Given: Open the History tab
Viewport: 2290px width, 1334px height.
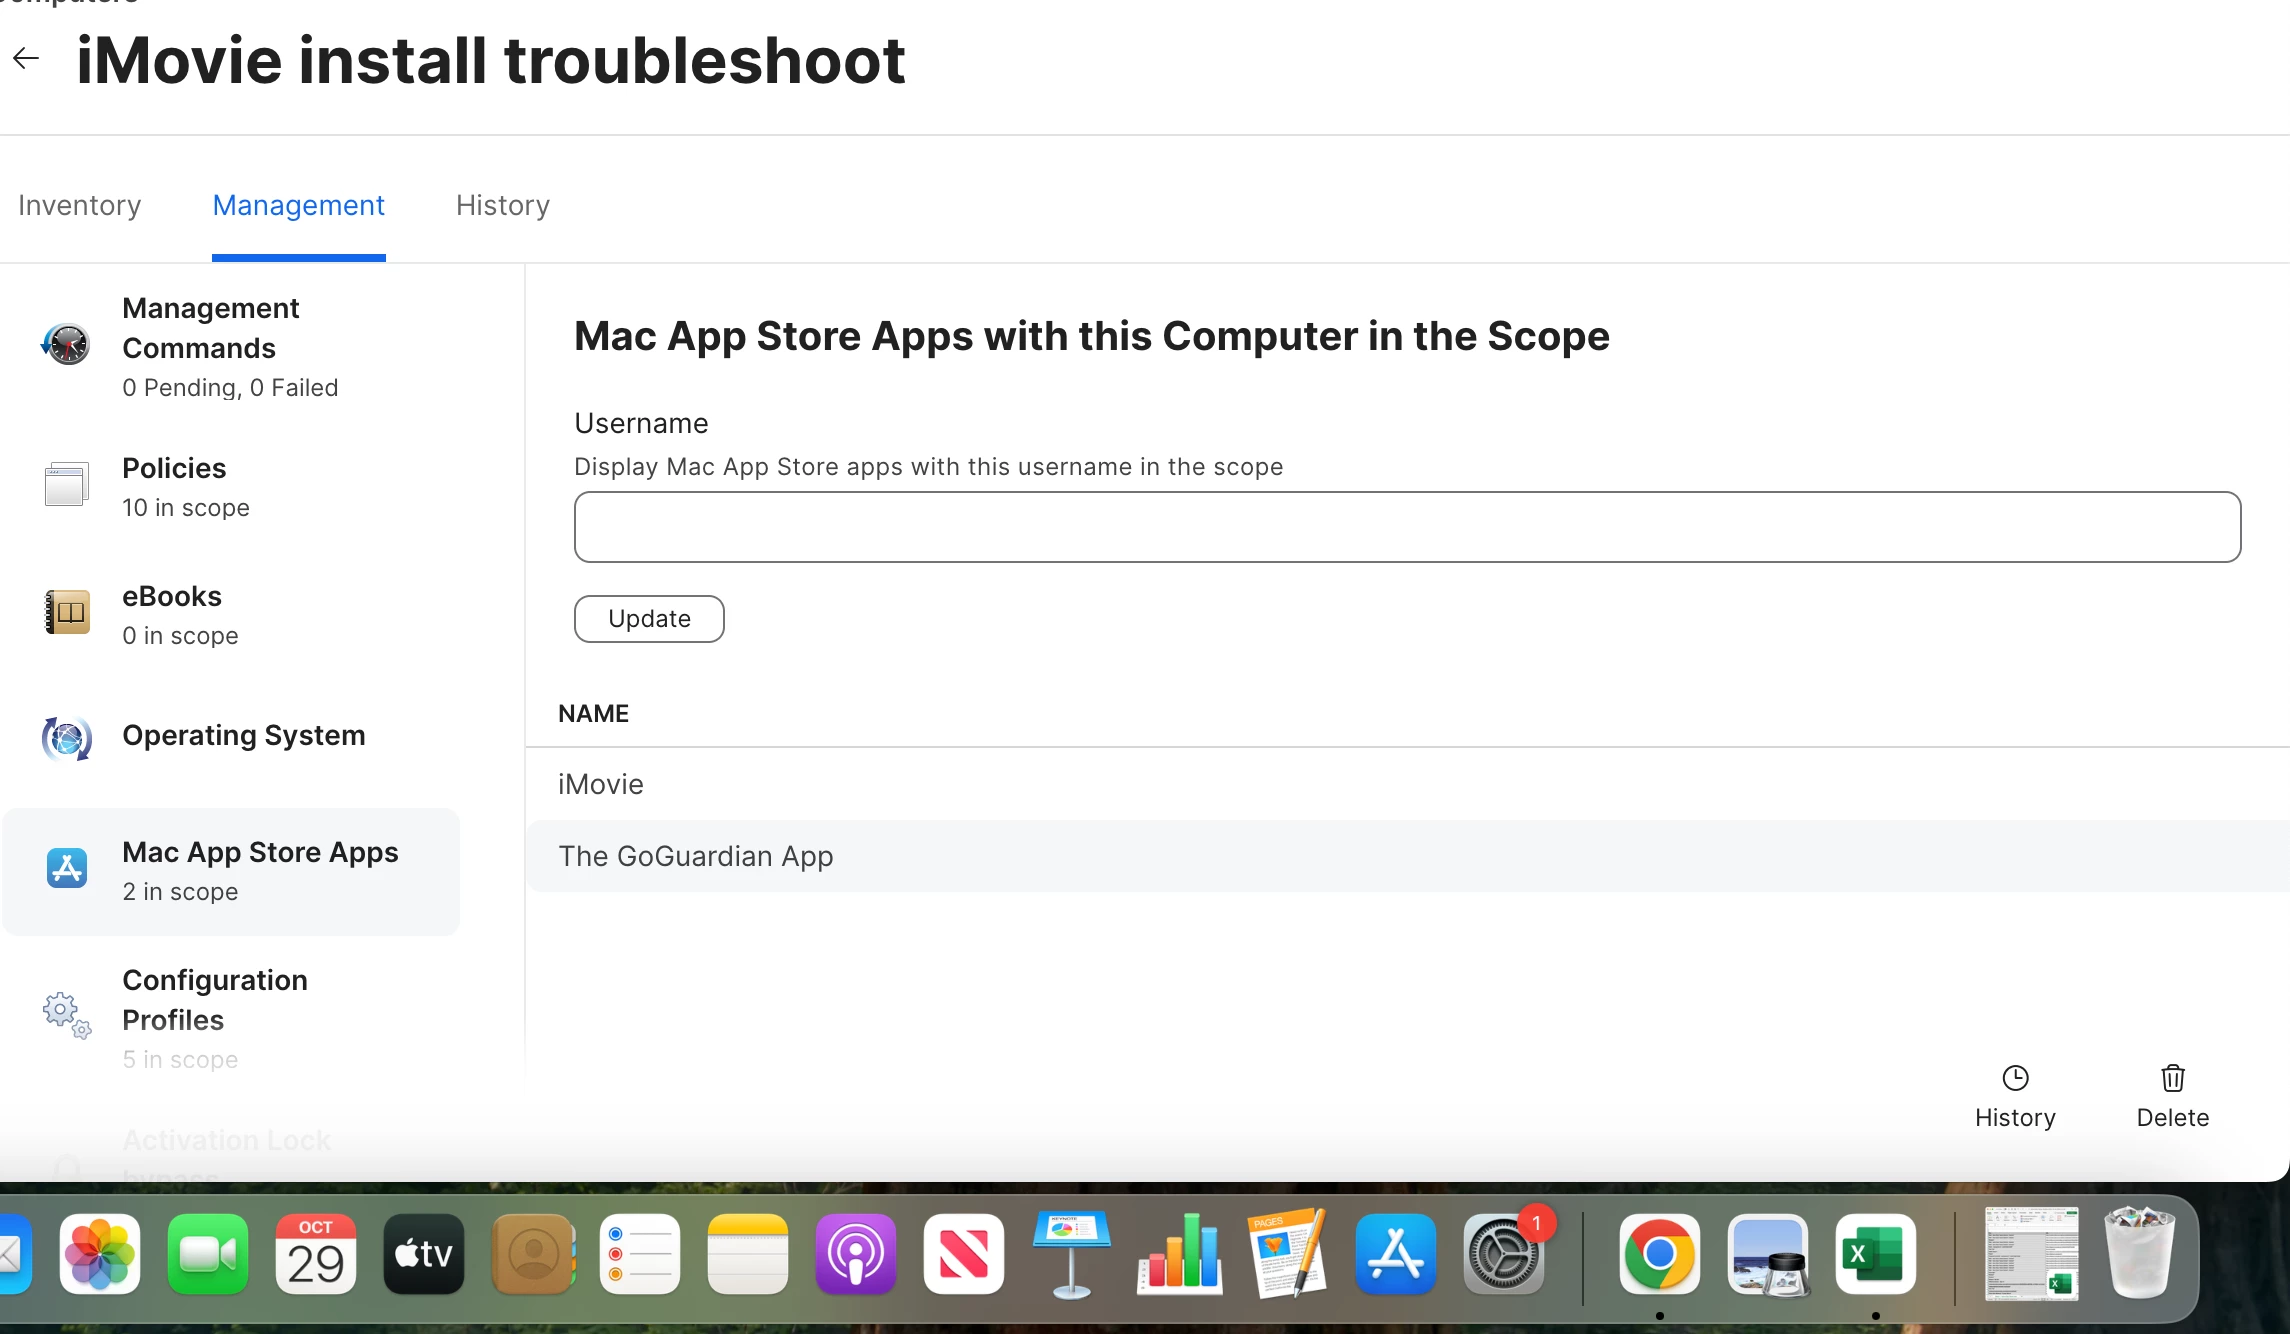Looking at the screenshot, I should click(x=503, y=205).
